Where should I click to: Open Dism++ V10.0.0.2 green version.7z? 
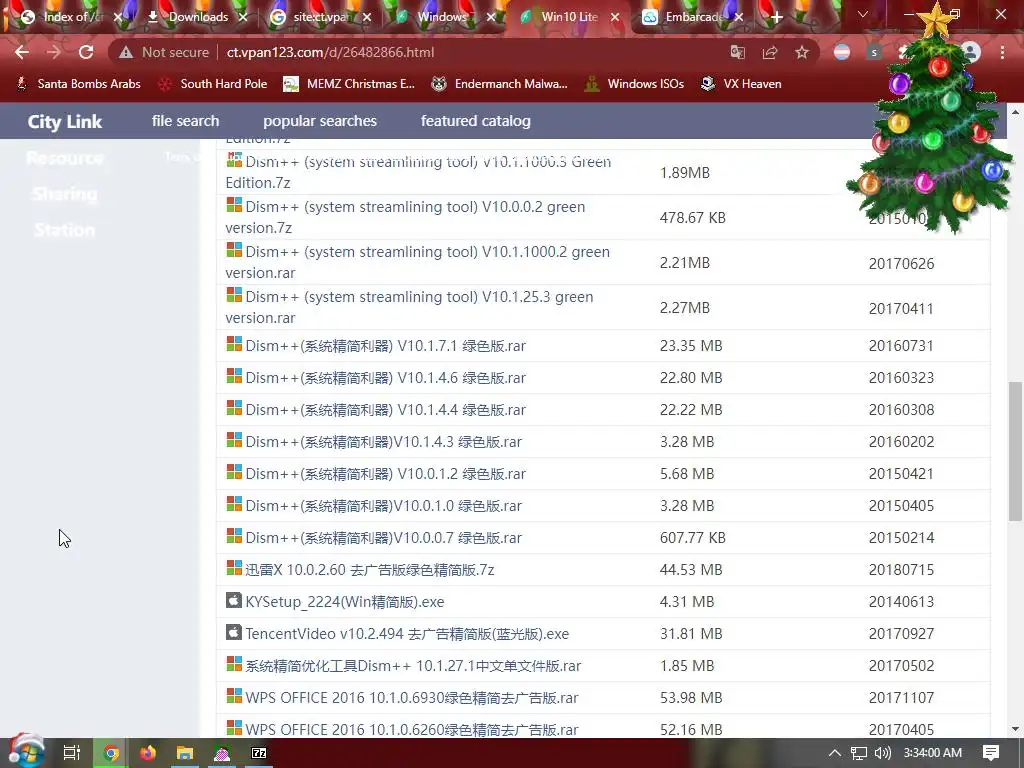(405, 217)
